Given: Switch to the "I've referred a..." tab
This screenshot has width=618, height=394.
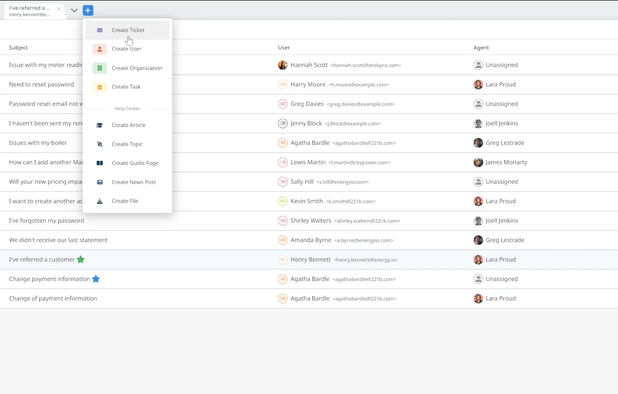Looking at the screenshot, I should point(30,11).
